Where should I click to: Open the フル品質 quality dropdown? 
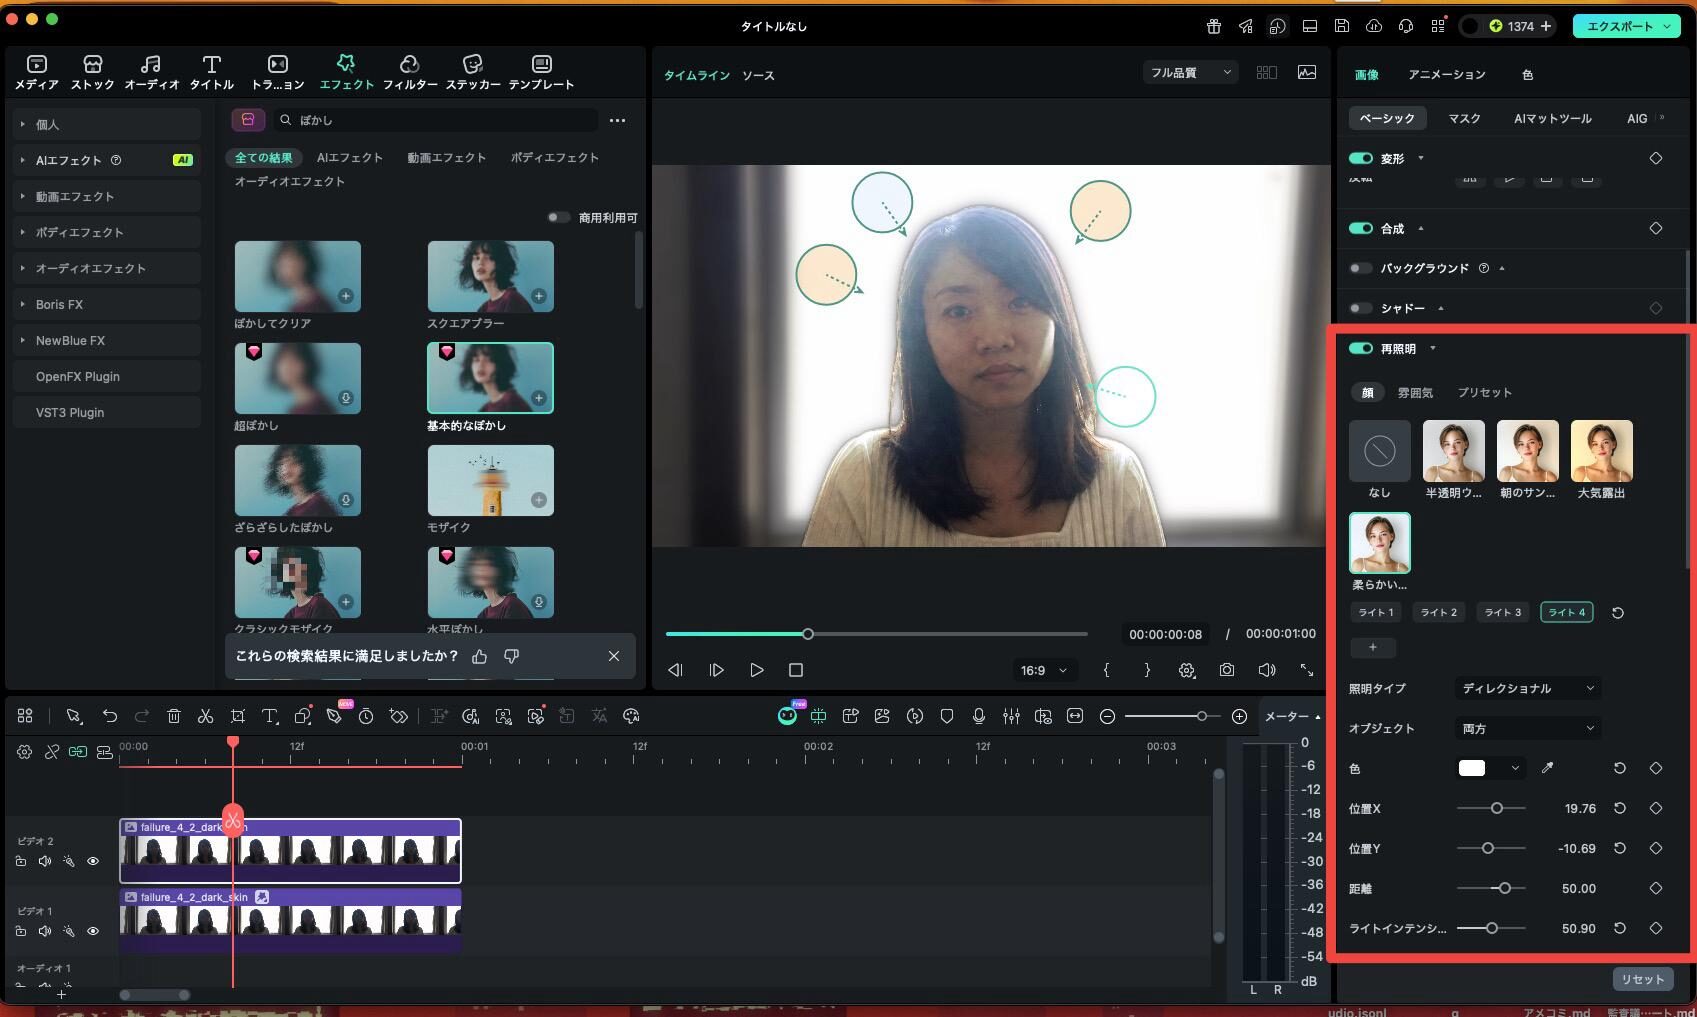pyautogui.click(x=1190, y=72)
